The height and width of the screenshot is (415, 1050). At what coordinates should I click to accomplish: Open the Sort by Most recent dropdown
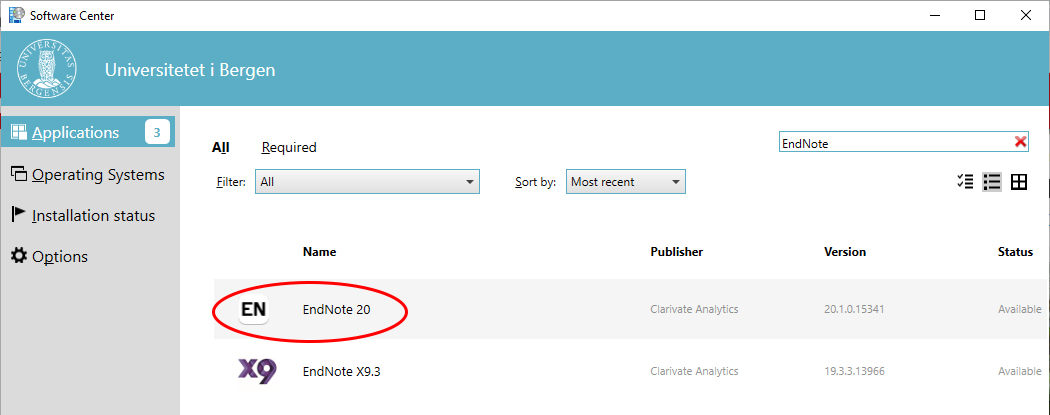point(625,181)
